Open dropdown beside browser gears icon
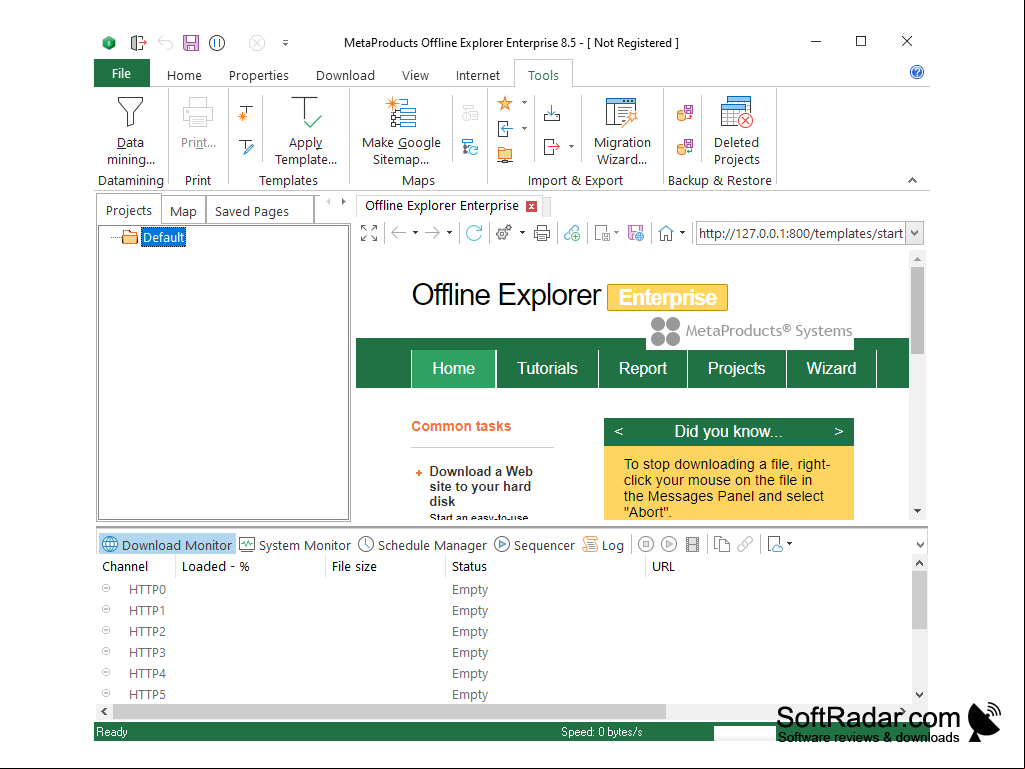This screenshot has height=769, width=1025. [x=522, y=233]
